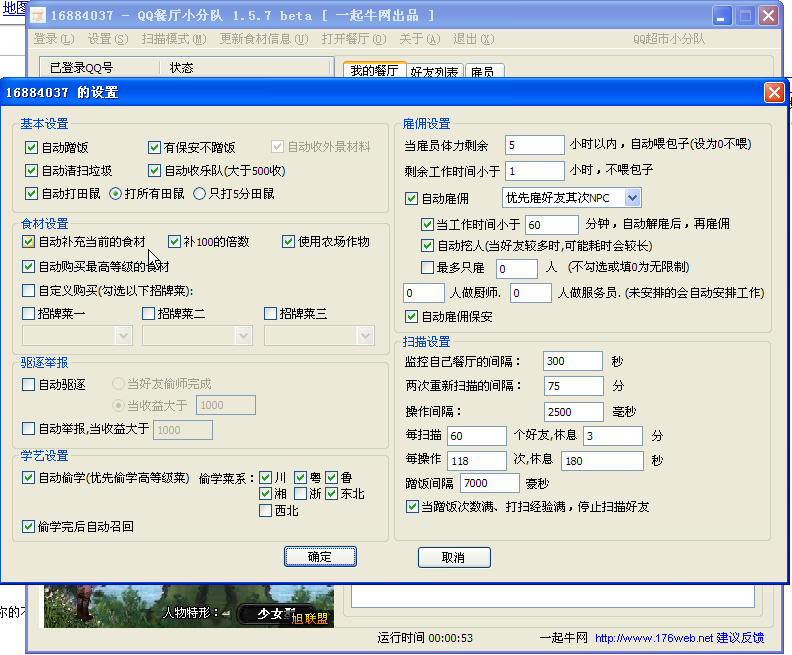Click QQ超市小分队 in menu bar
This screenshot has height=655, width=792.
(669, 39)
